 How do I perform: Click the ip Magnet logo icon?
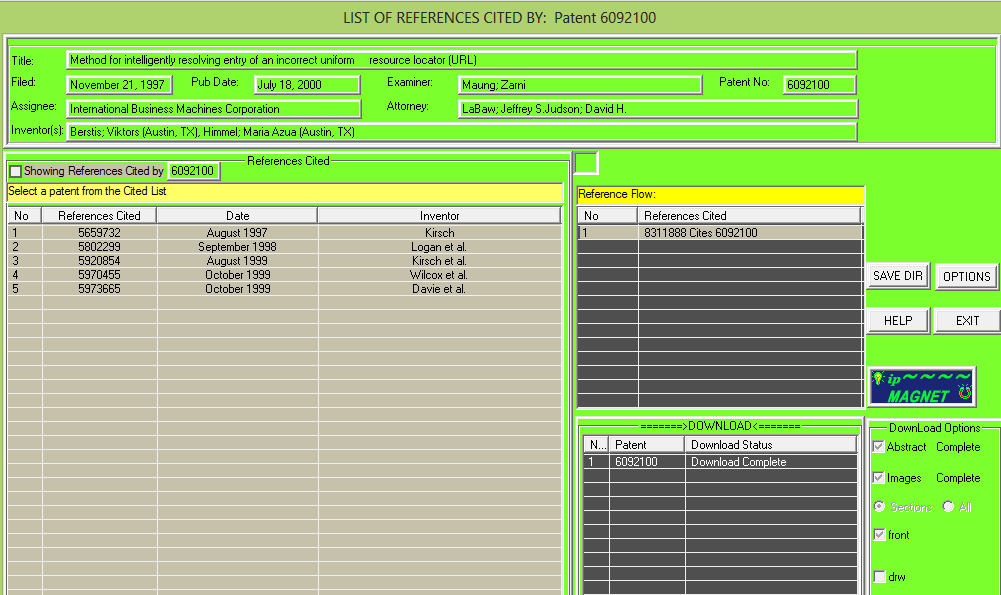point(922,387)
